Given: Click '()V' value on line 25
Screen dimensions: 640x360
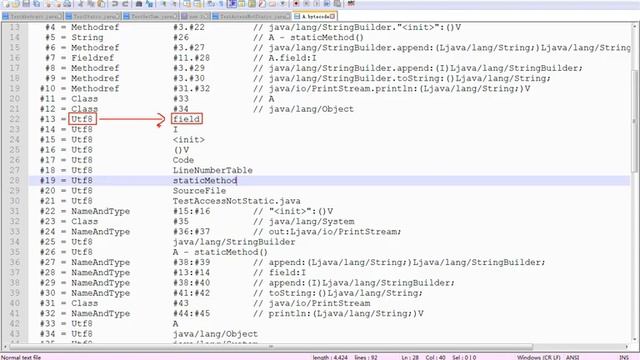Looking at the screenshot, I should pyautogui.click(x=181, y=150).
